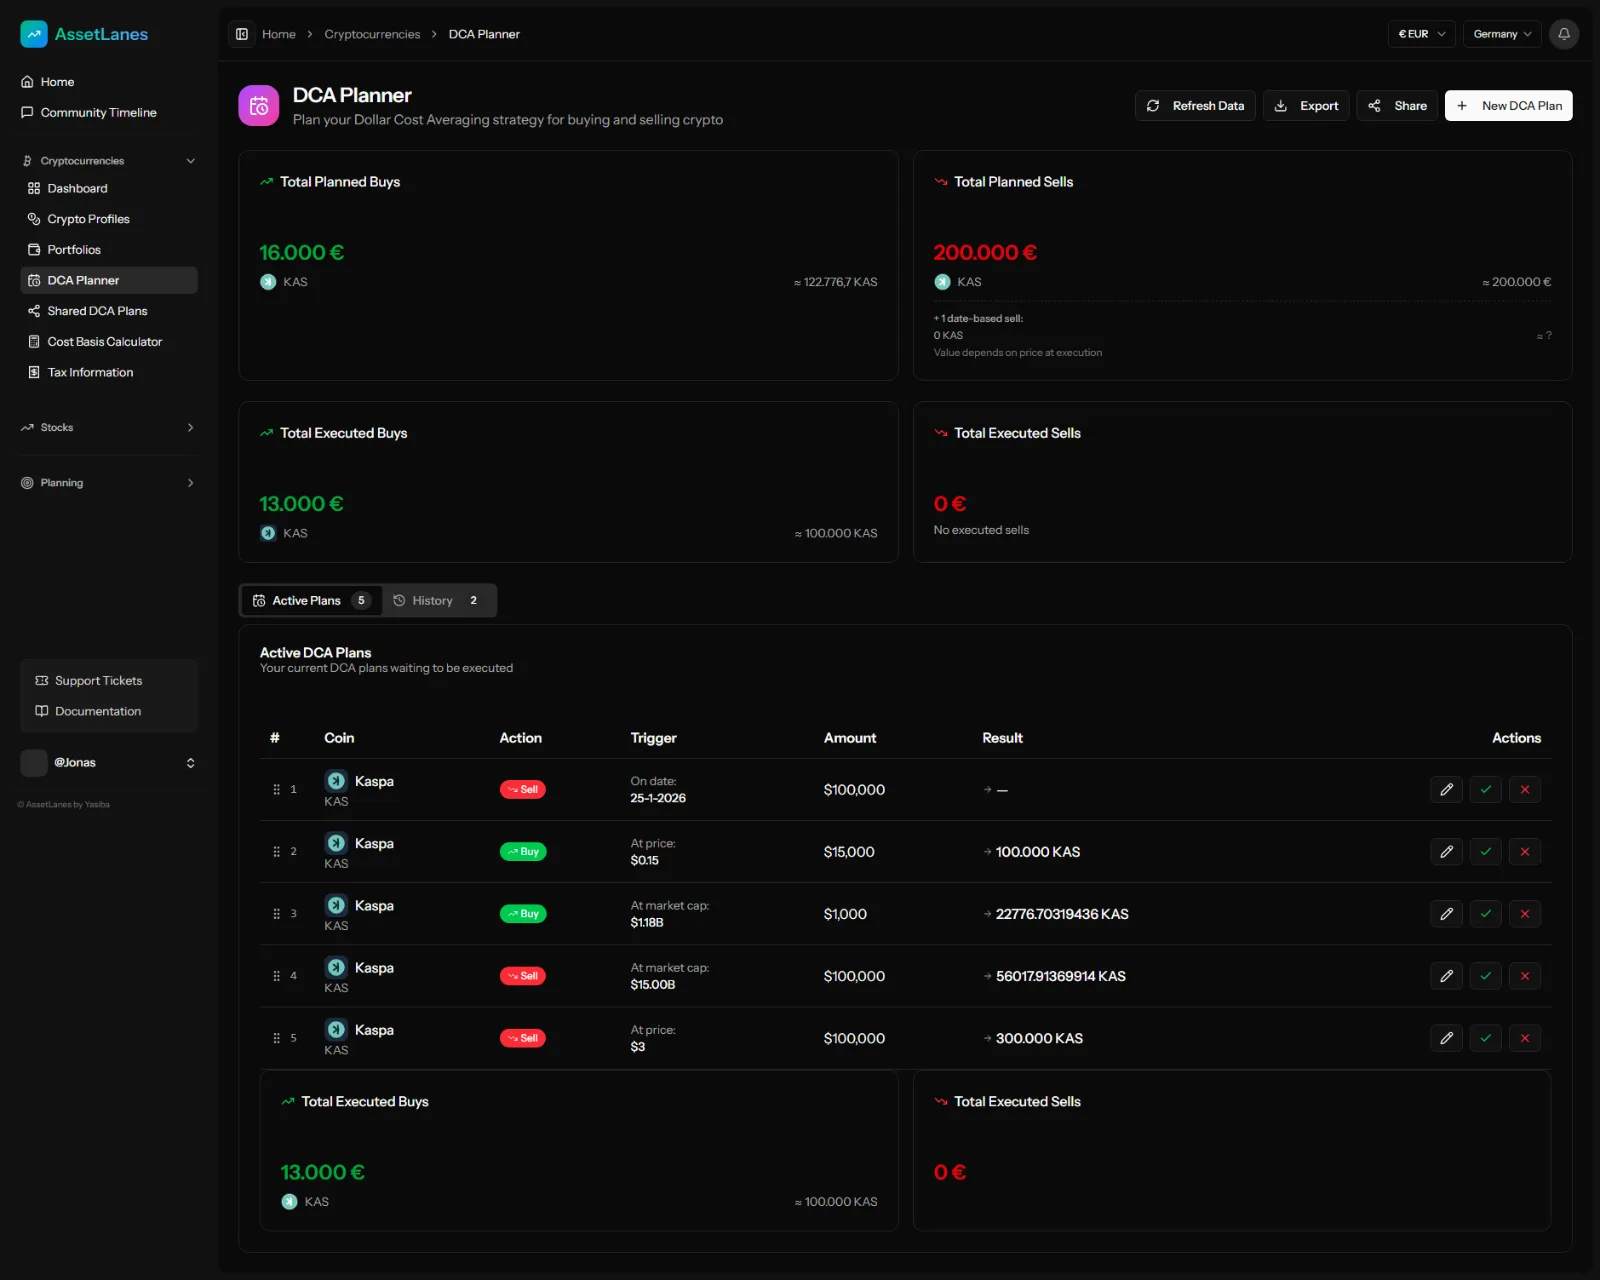The width and height of the screenshot is (1600, 1280).
Task: Edit plan 5 sell at $3
Action: [1446, 1038]
